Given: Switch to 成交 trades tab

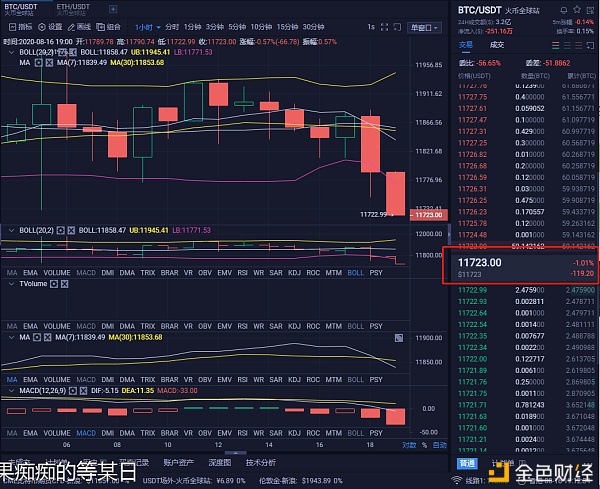Looking at the screenshot, I should tap(497, 45).
